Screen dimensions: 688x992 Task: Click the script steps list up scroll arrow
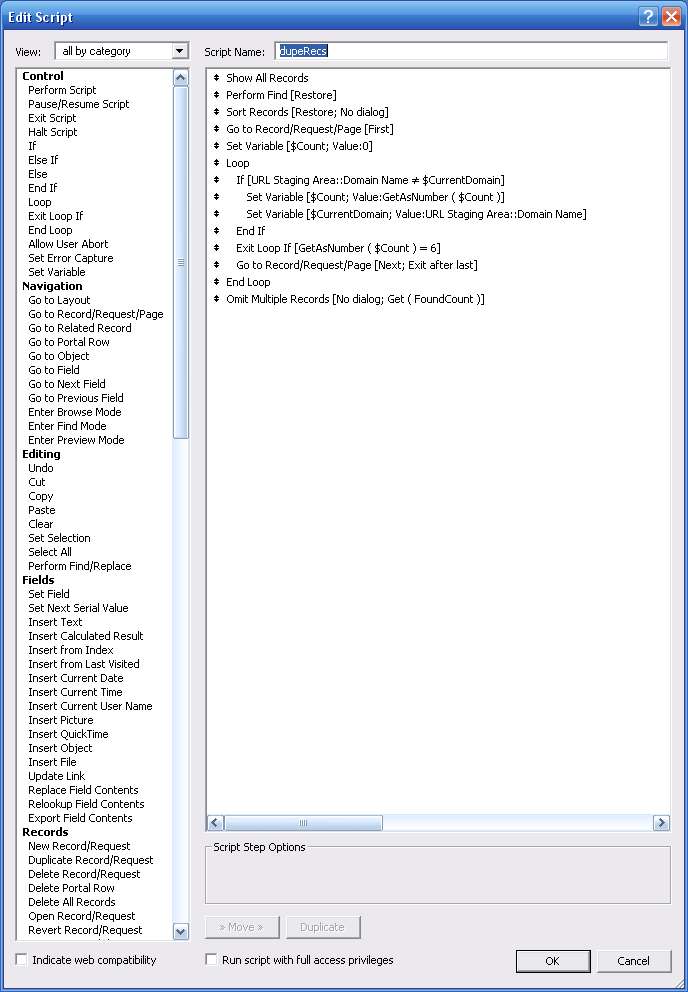[x=180, y=78]
